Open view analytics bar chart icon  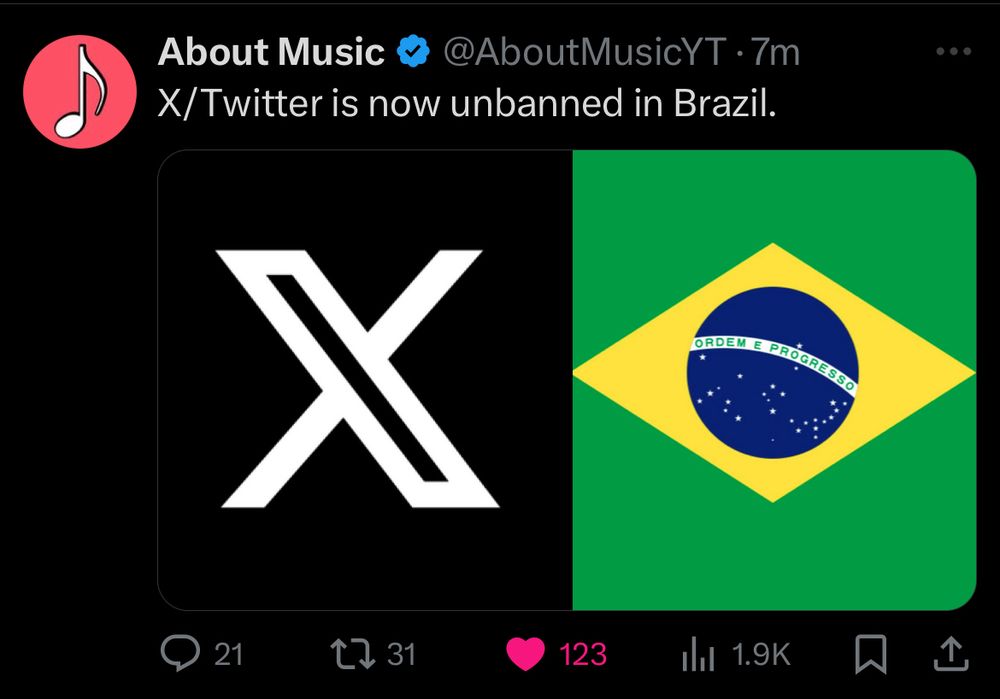pos(698,656)
